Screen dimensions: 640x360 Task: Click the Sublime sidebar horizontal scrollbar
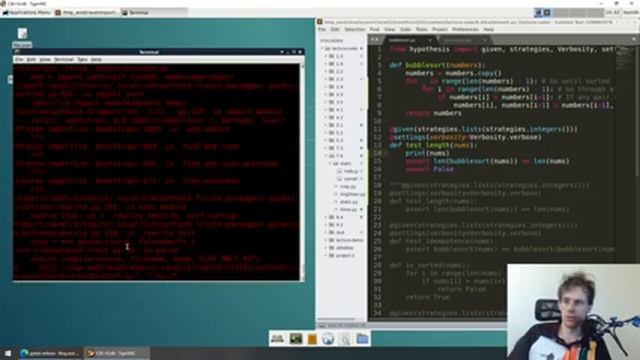[x=337, y=319]
